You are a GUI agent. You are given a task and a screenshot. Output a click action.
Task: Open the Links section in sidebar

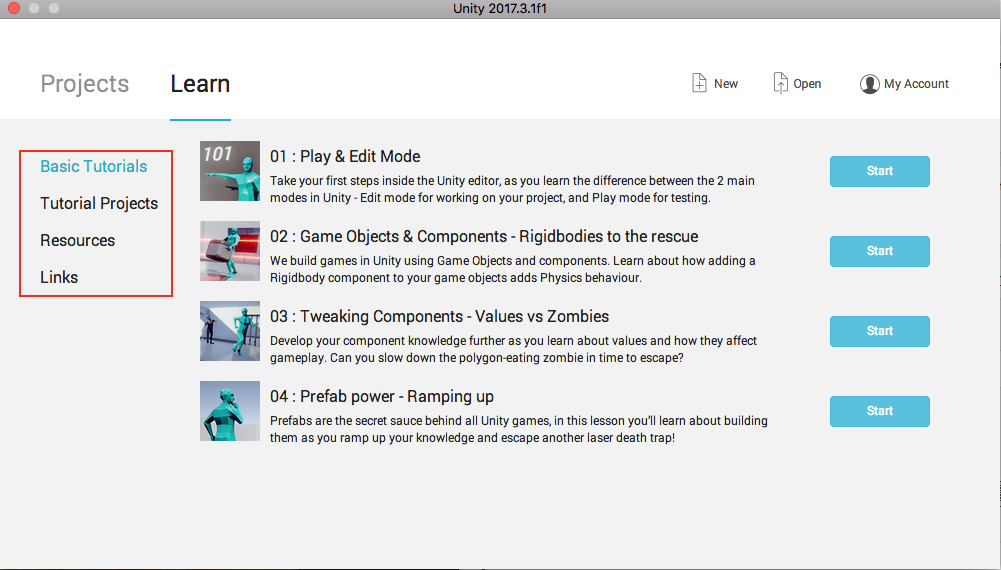point(59,277)
